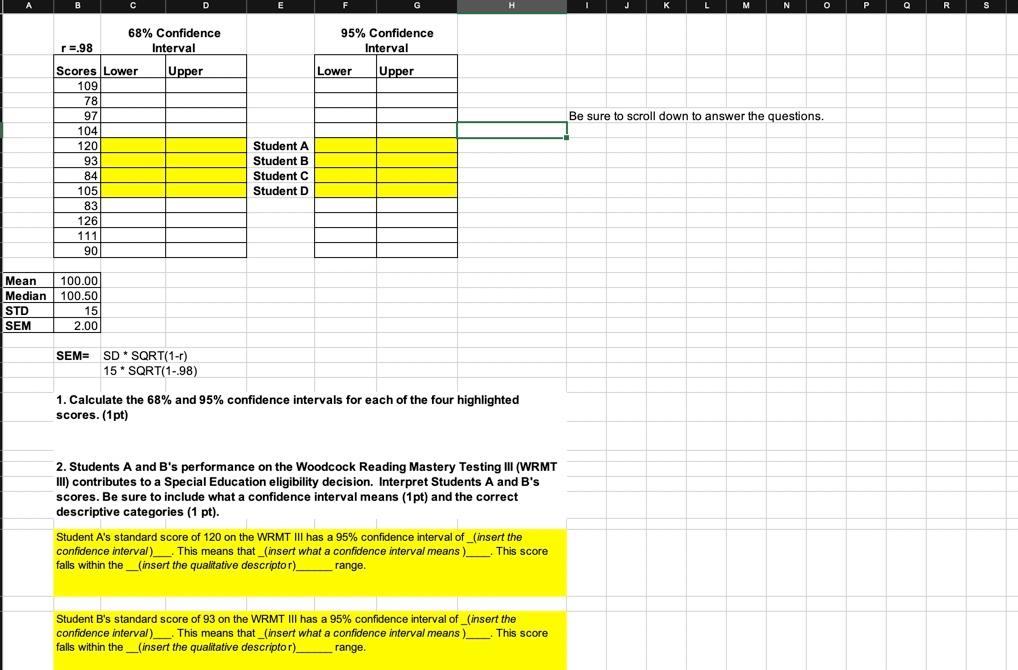Click the 'SD * SQRT(1-r)' formula text
This screenshot has height=670, width=1018.
[145, 356]
